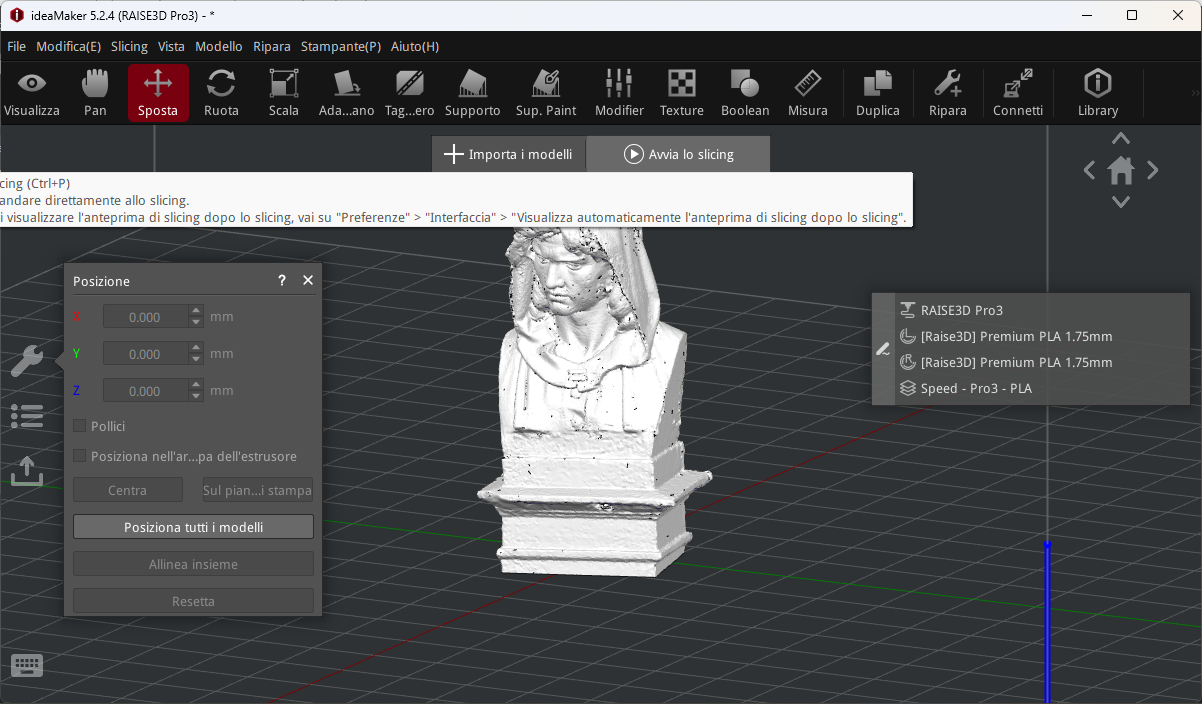
Task: Open the Texture tool
Action: coord(681,93)
